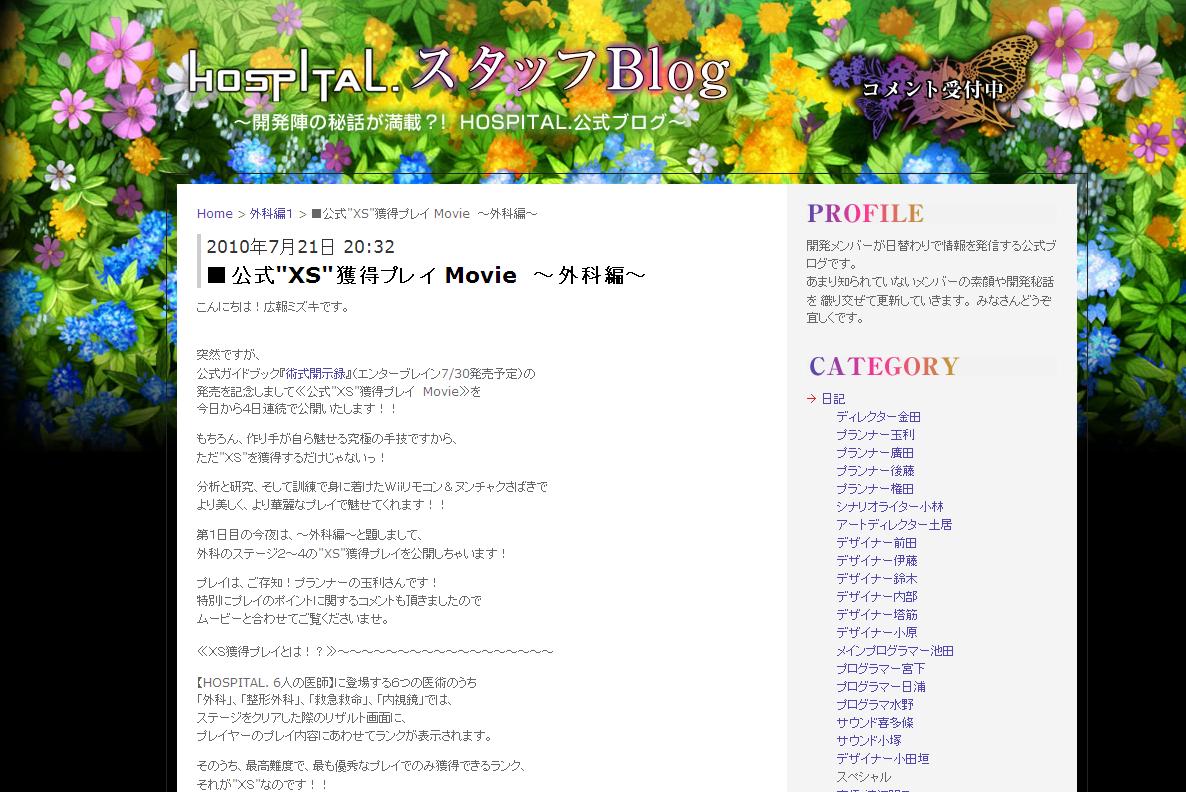
Task: Browse the サウンド小塚 category
Action: (868, 741)
